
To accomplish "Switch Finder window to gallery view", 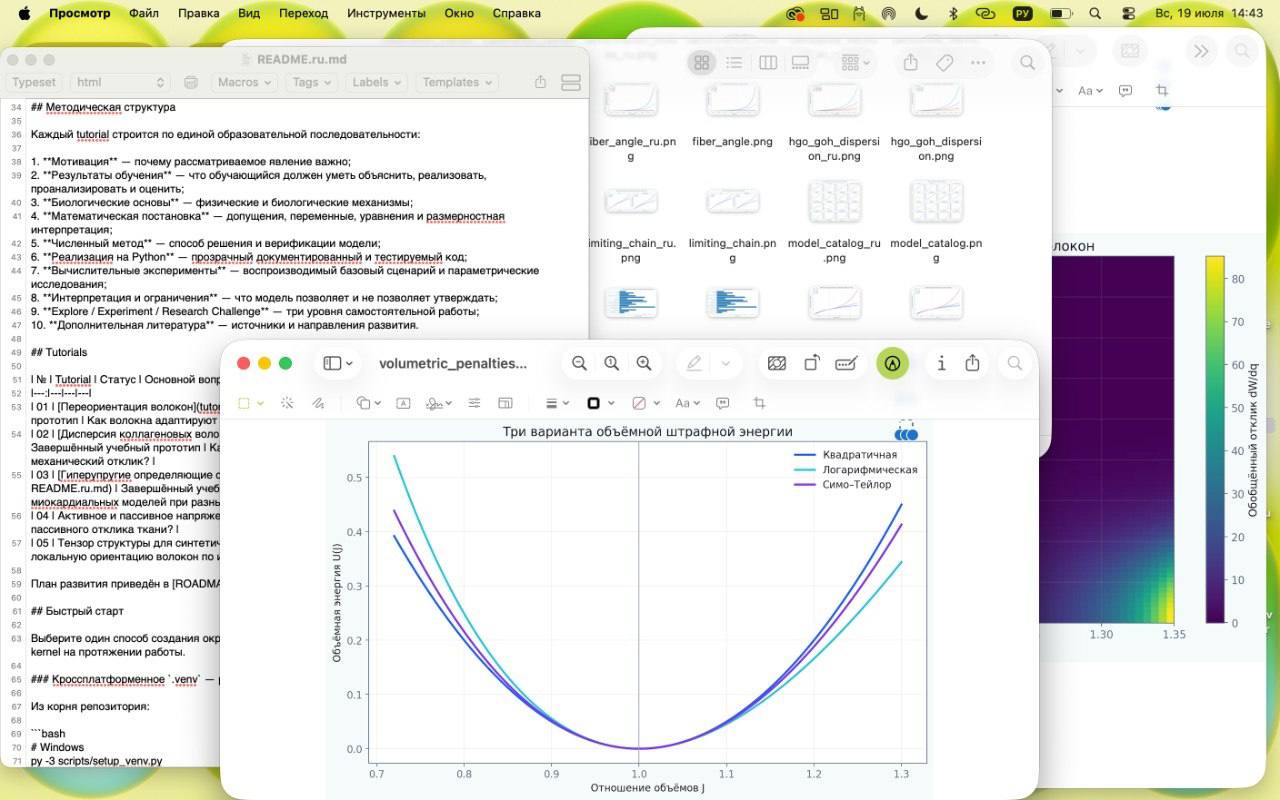I will tap(800, 62).
